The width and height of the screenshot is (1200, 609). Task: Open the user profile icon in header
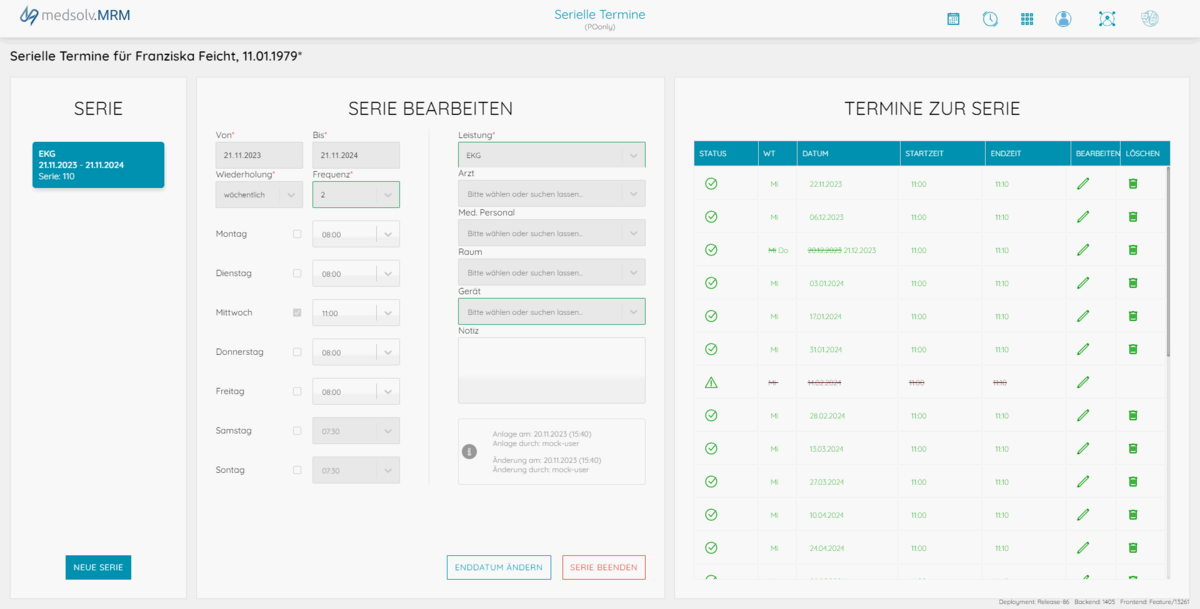coord(1063,19)
